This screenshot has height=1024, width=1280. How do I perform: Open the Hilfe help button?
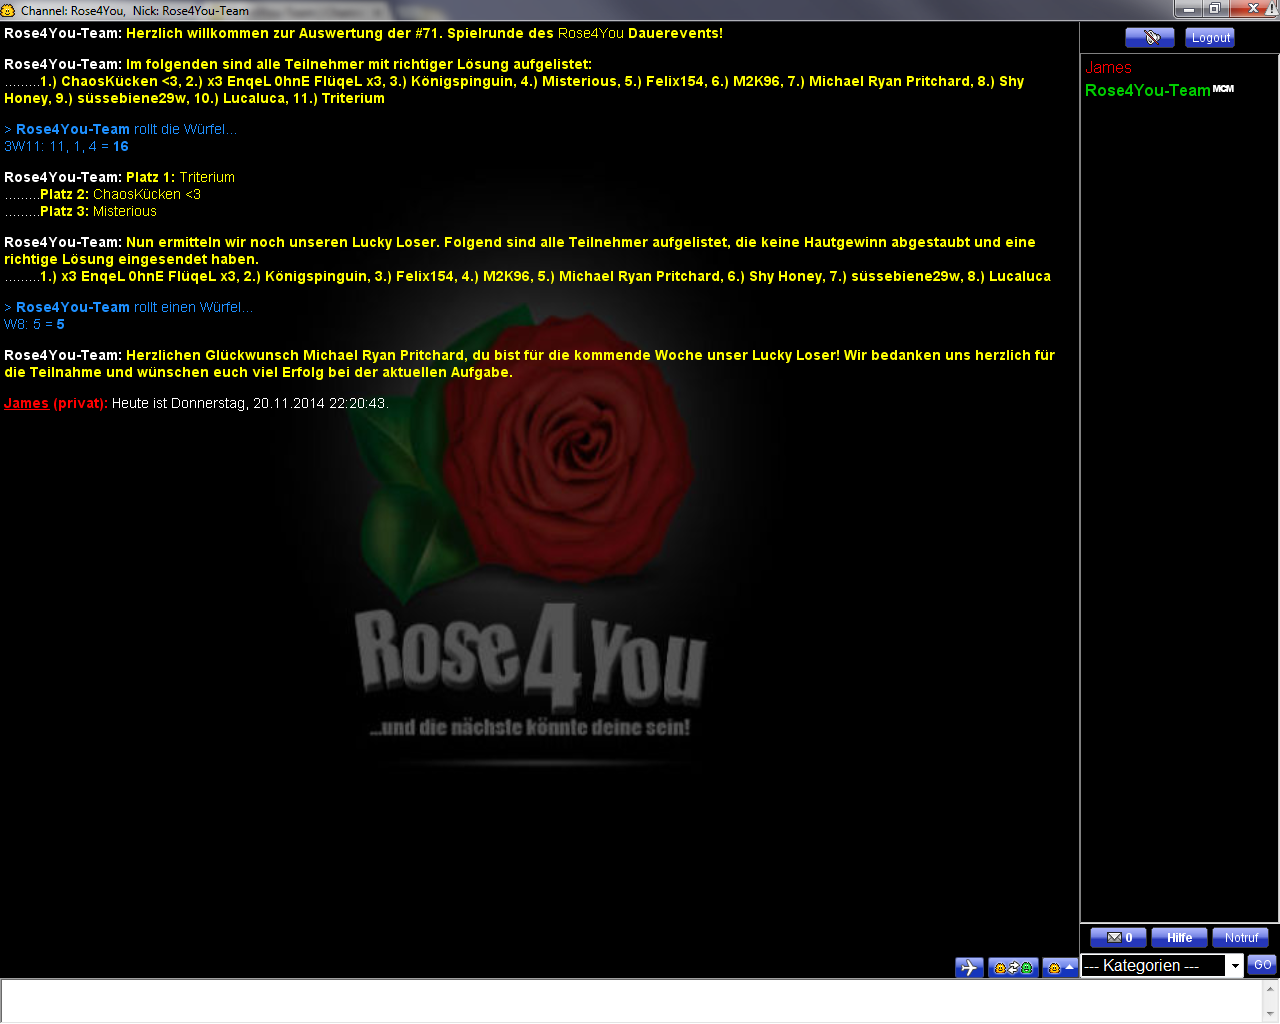pyautogui.click(x=1179, y=938)
